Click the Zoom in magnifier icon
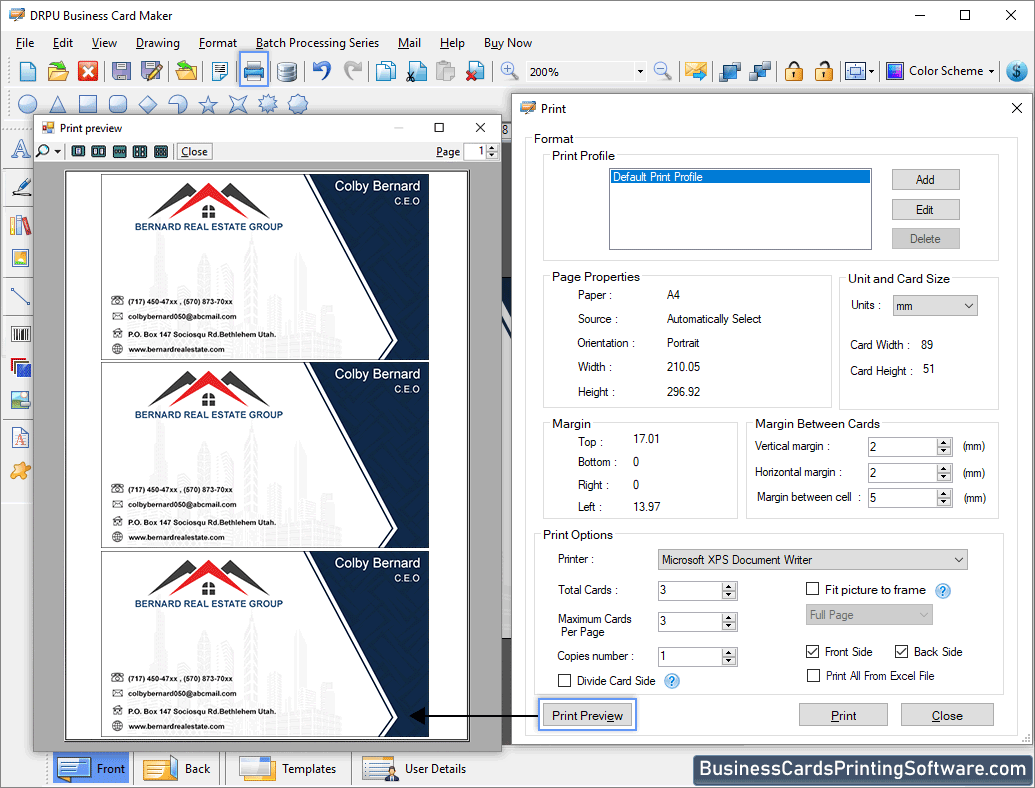The image size is (1035, 788). point(509,71)
